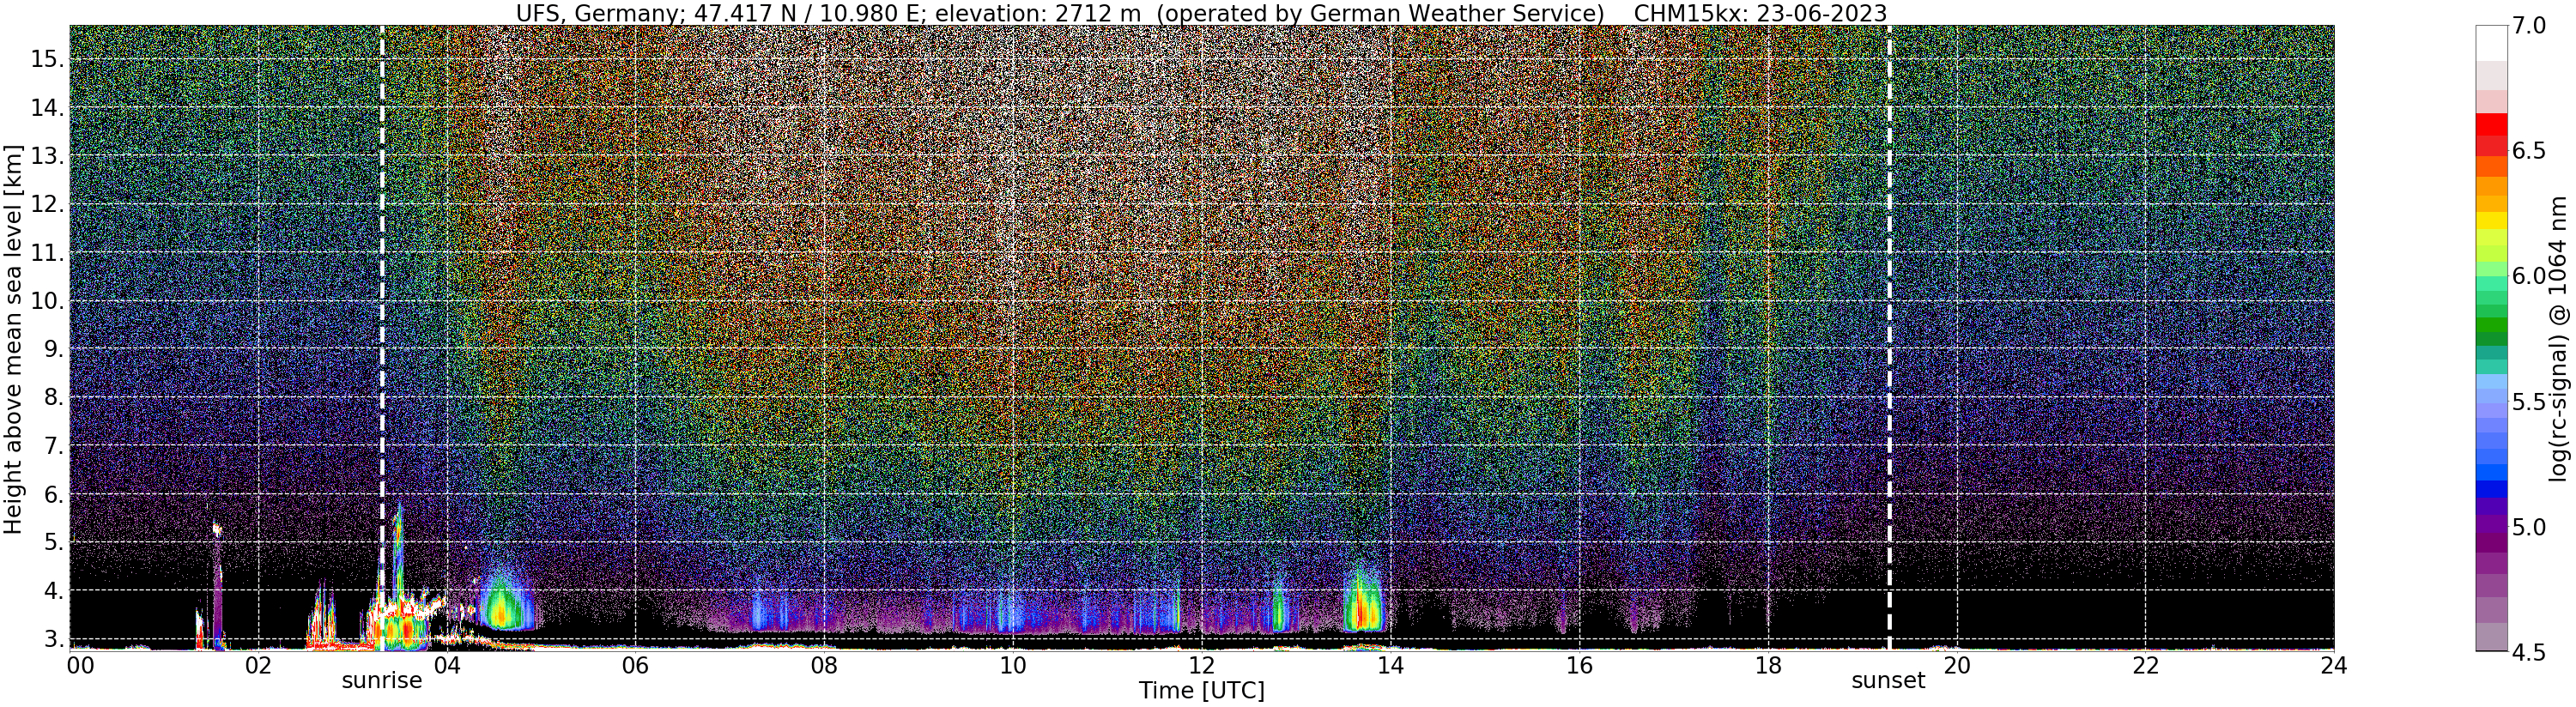Click the y-axis tick label '12.'
Image resolution: width=2576 pixels, height=707 pixels.
(x=47, y=204)
